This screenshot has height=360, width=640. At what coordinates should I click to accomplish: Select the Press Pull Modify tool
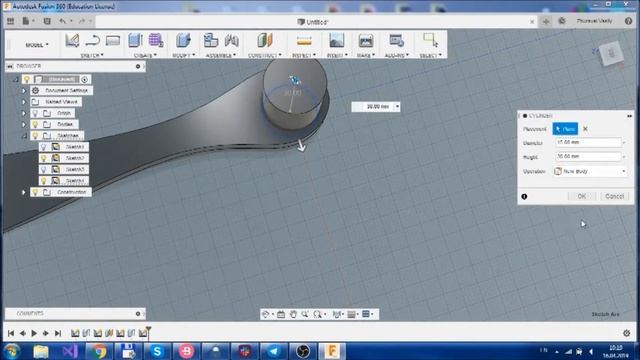point(183,40)
